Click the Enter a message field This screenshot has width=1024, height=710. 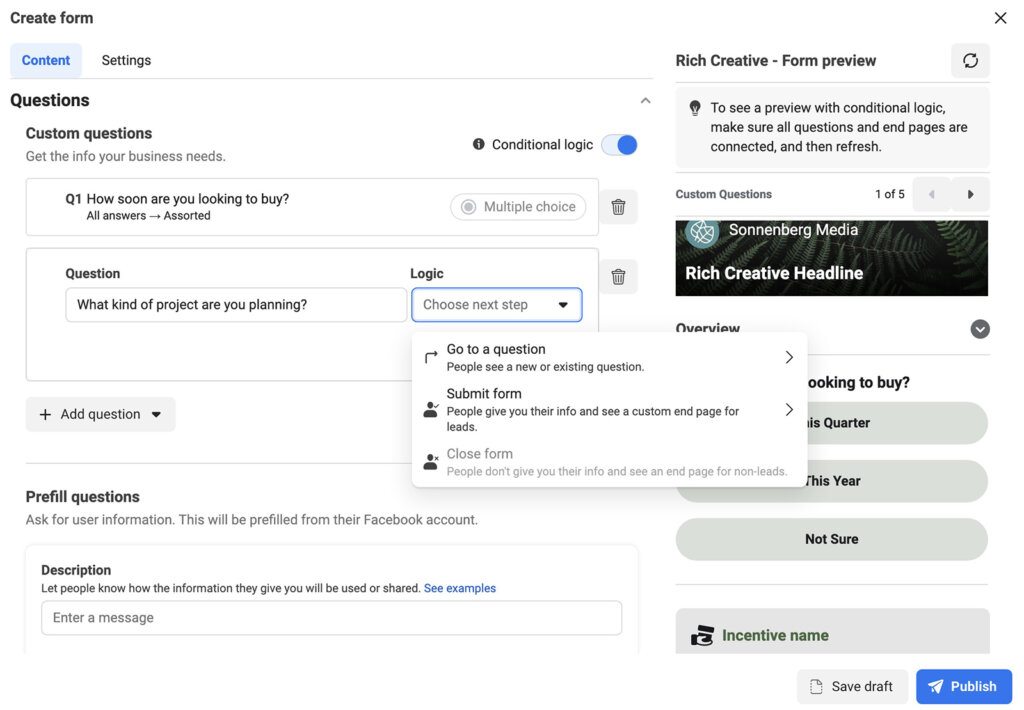pos(331,618)
